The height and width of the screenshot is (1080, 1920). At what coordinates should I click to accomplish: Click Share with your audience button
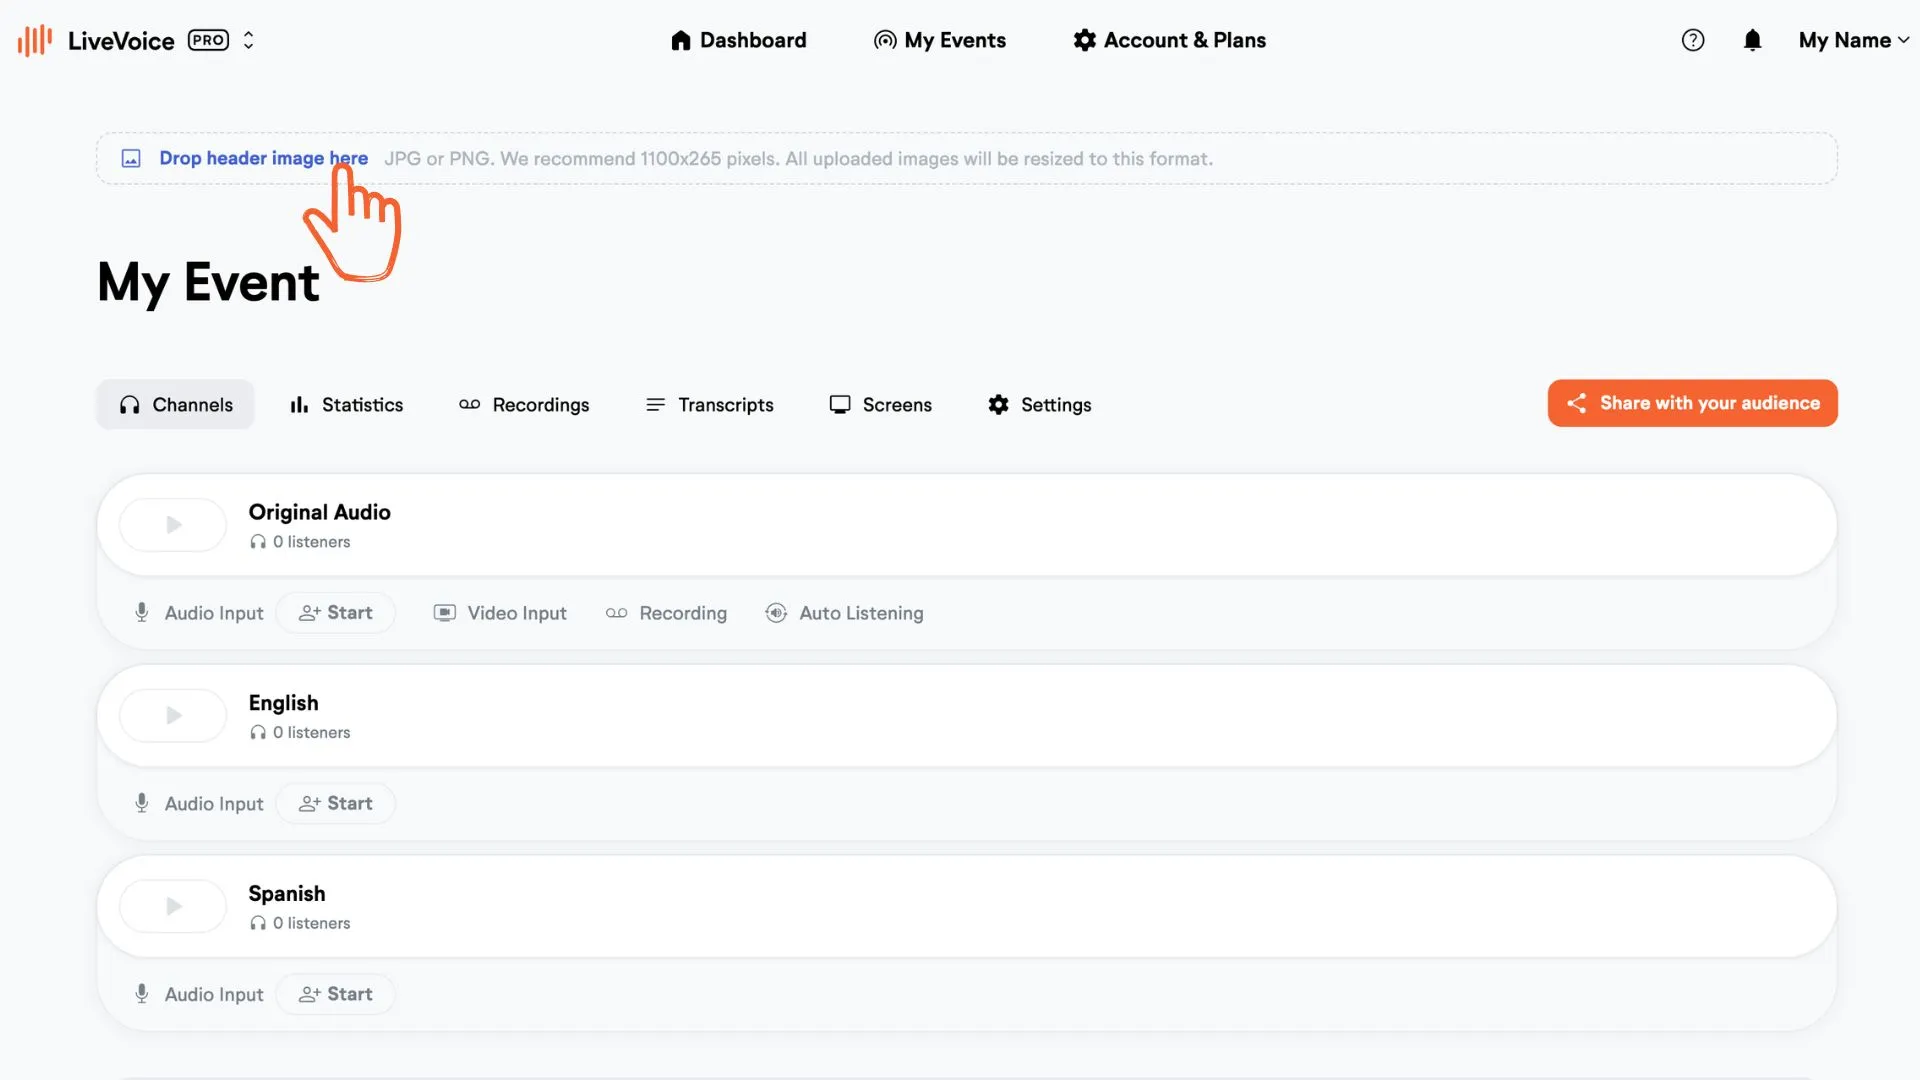(x=1692, y=403)
